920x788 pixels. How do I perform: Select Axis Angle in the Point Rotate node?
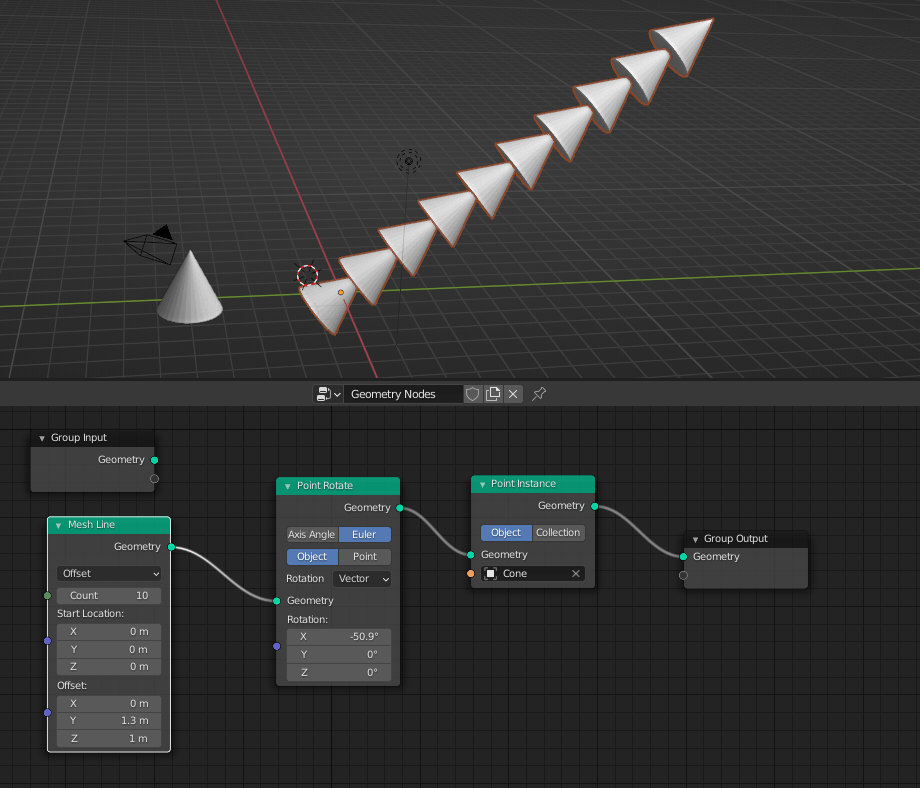coord(311,534)
